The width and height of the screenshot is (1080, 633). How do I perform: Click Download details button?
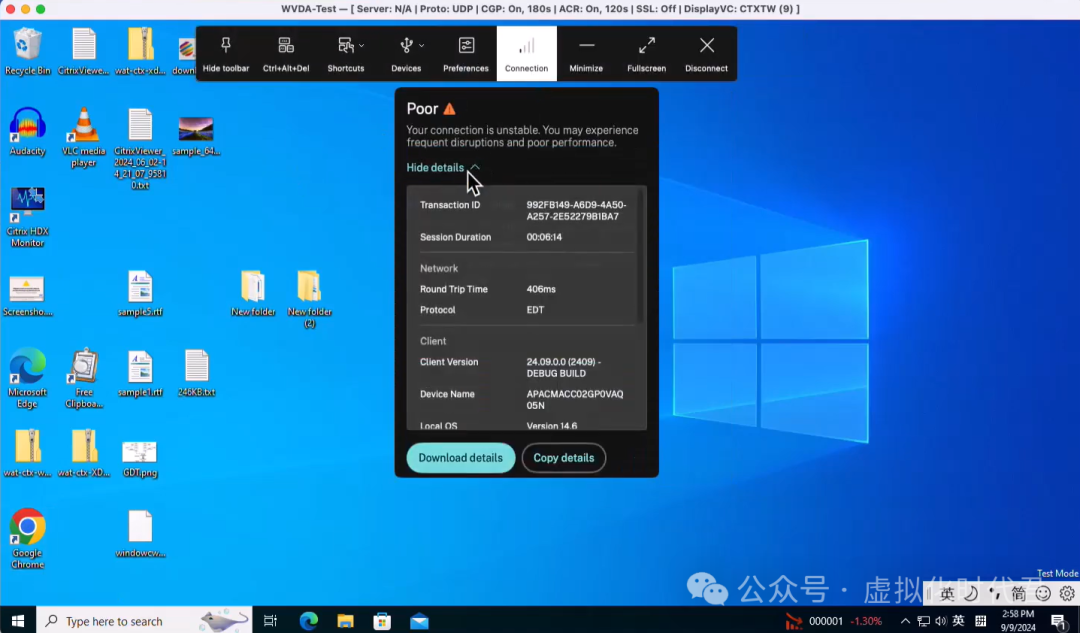(x=461, y=458)
